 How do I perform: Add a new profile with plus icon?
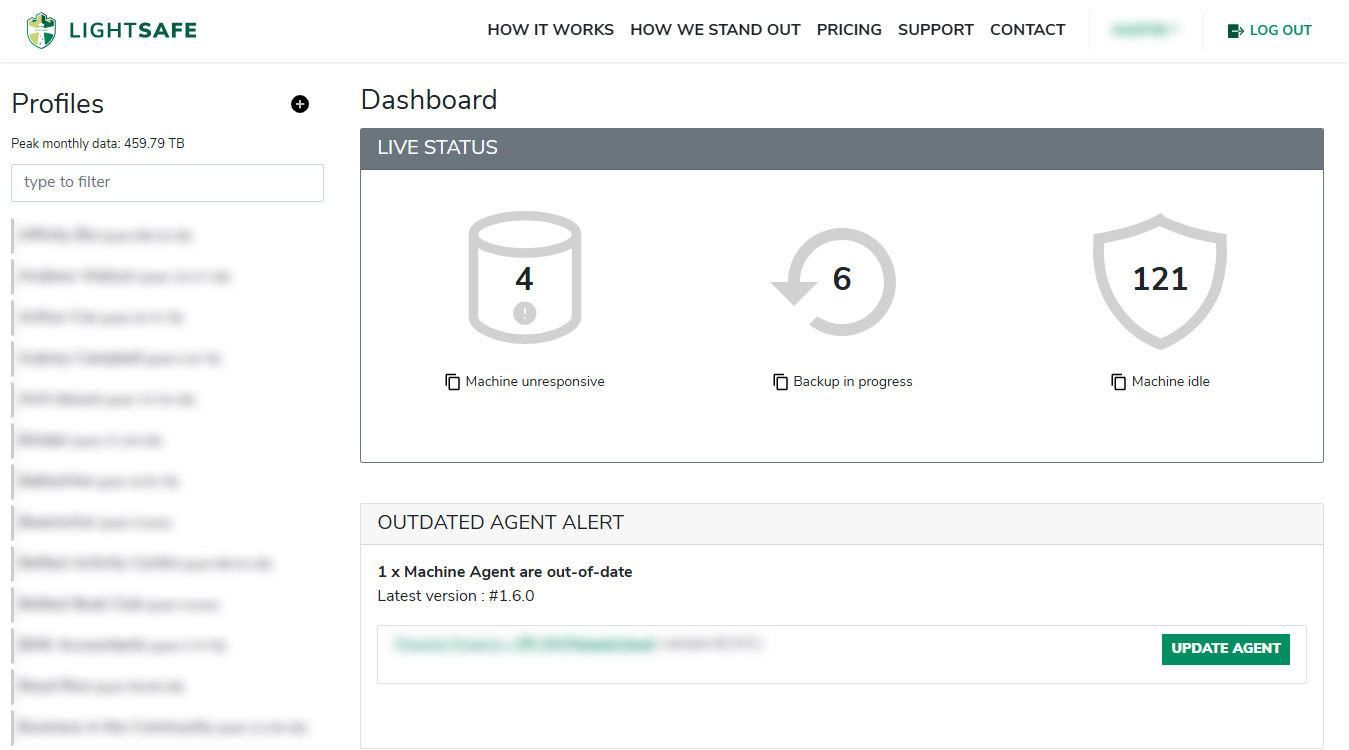[300, 104]
